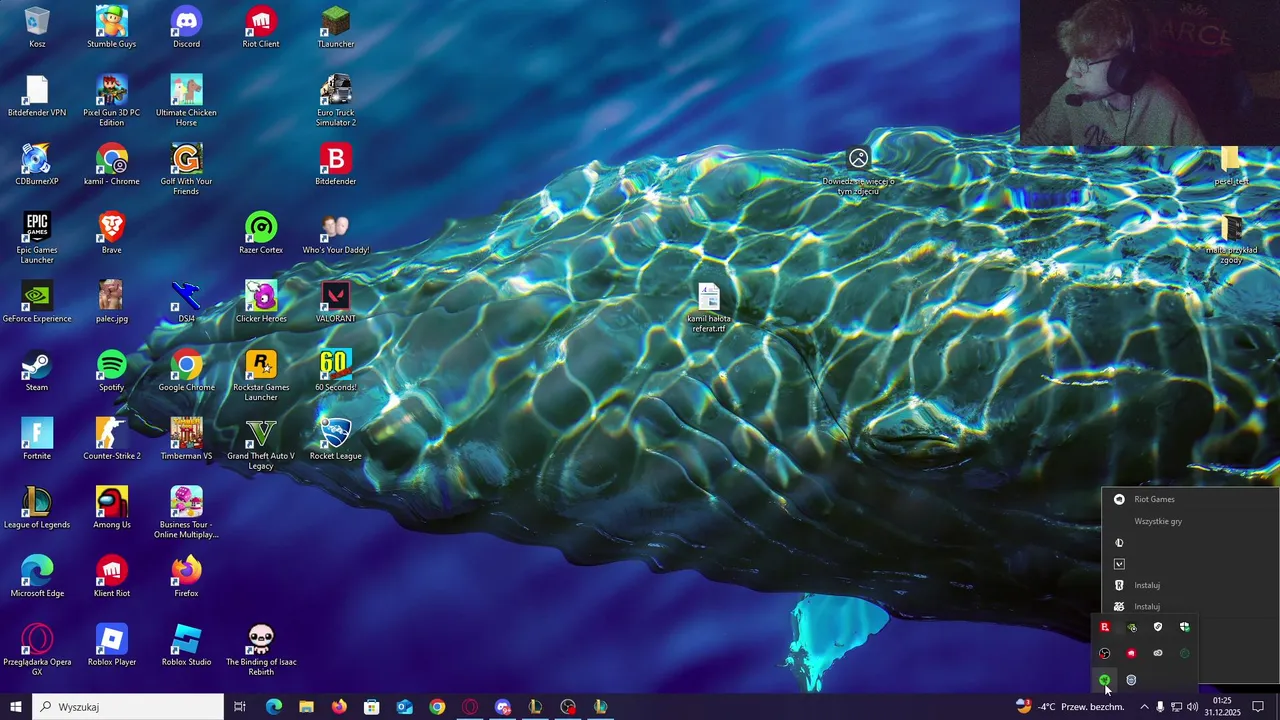Select the Rocket League desktop icon
The height and width of the screenshot is (720, 1280).
[x=335, y=439]
